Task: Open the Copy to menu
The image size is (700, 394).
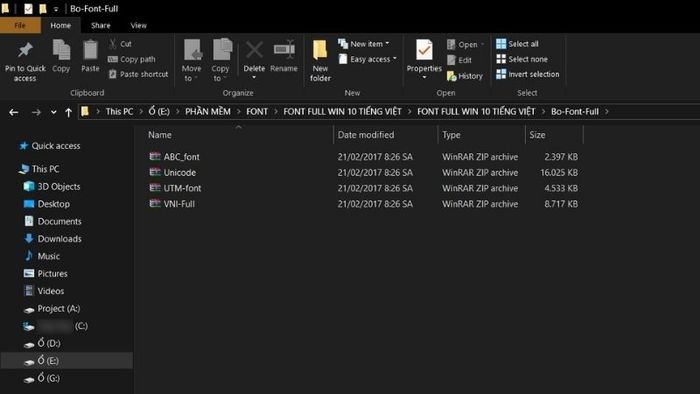Action: (x=221, y=60)
